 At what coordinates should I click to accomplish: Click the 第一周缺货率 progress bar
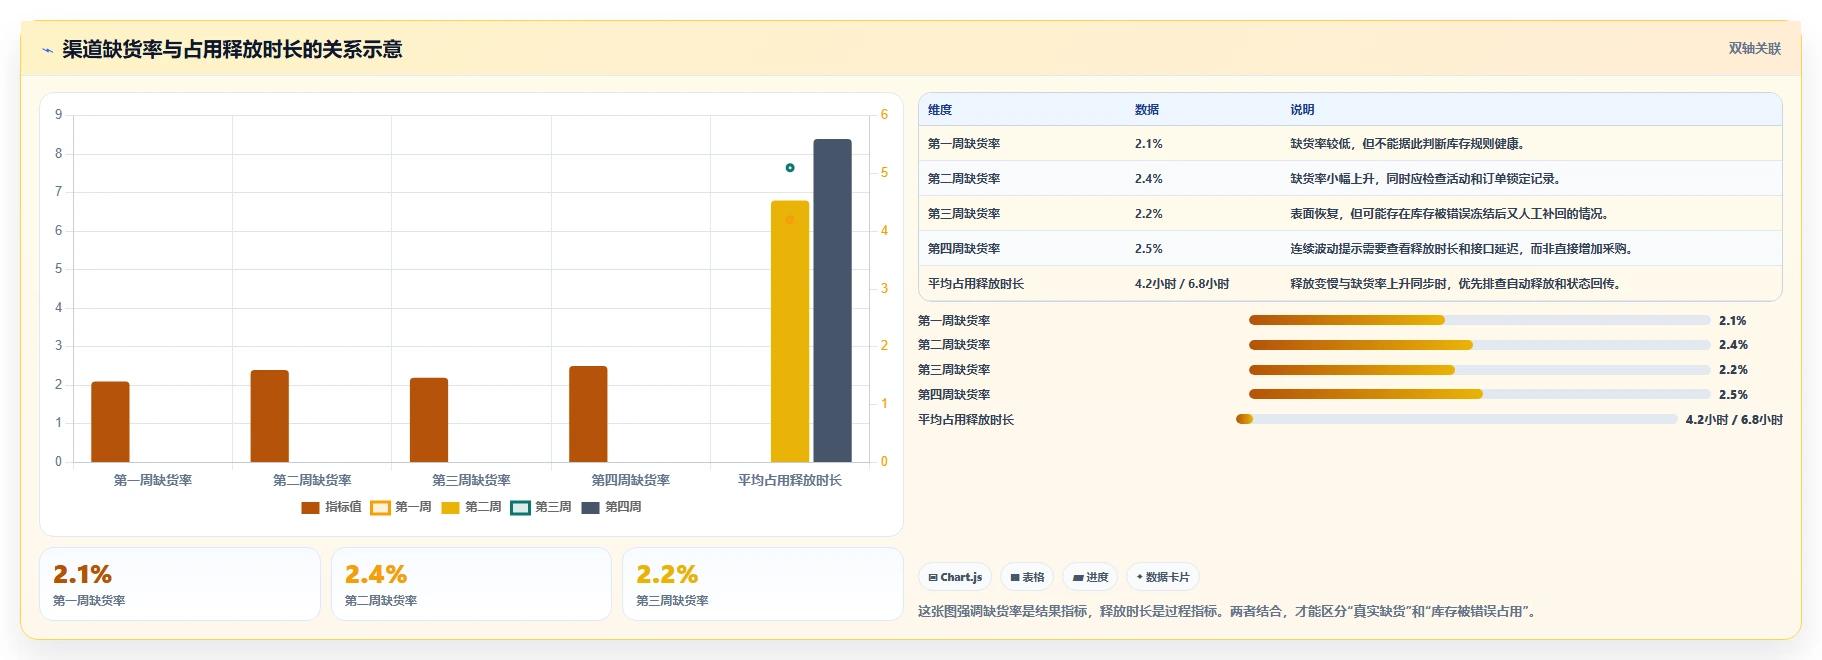[1479, 320]
